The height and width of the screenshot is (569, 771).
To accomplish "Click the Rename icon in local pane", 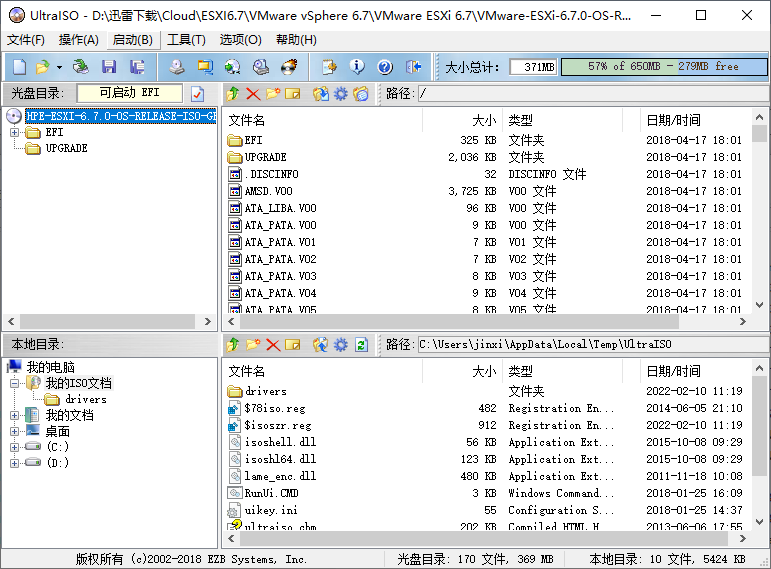I will point(293,345).
